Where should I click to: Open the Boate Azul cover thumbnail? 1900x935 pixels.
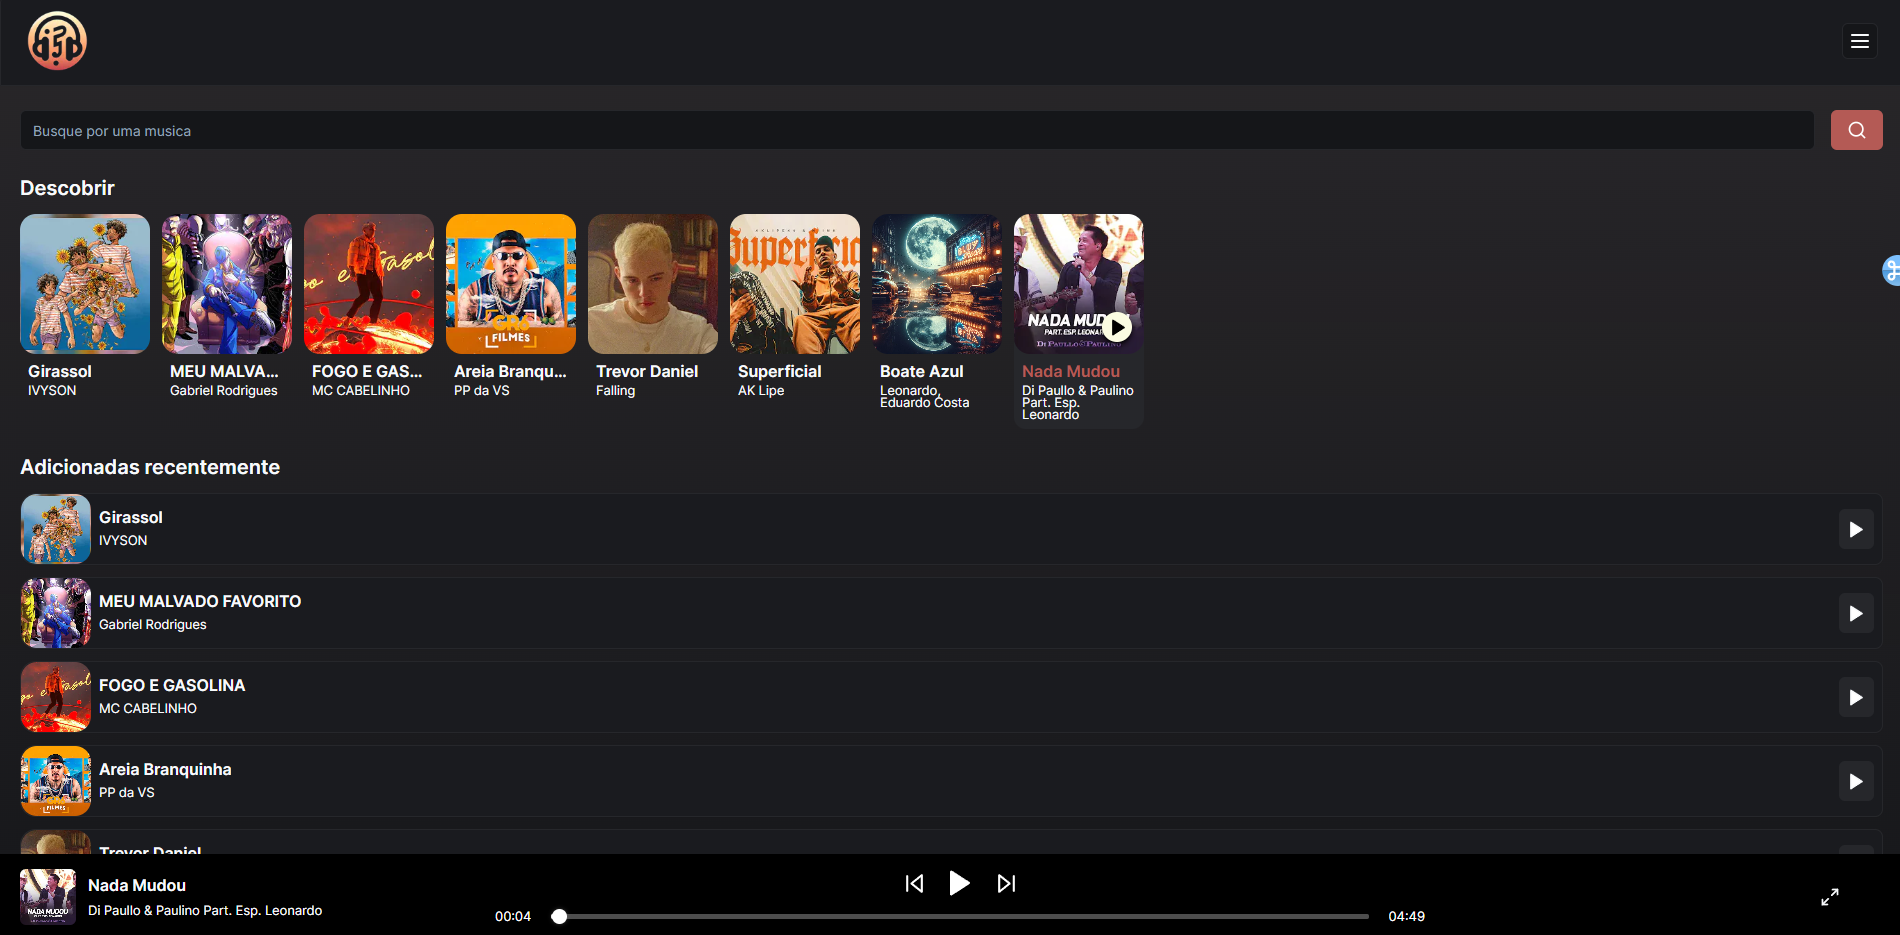pos(936,284)
